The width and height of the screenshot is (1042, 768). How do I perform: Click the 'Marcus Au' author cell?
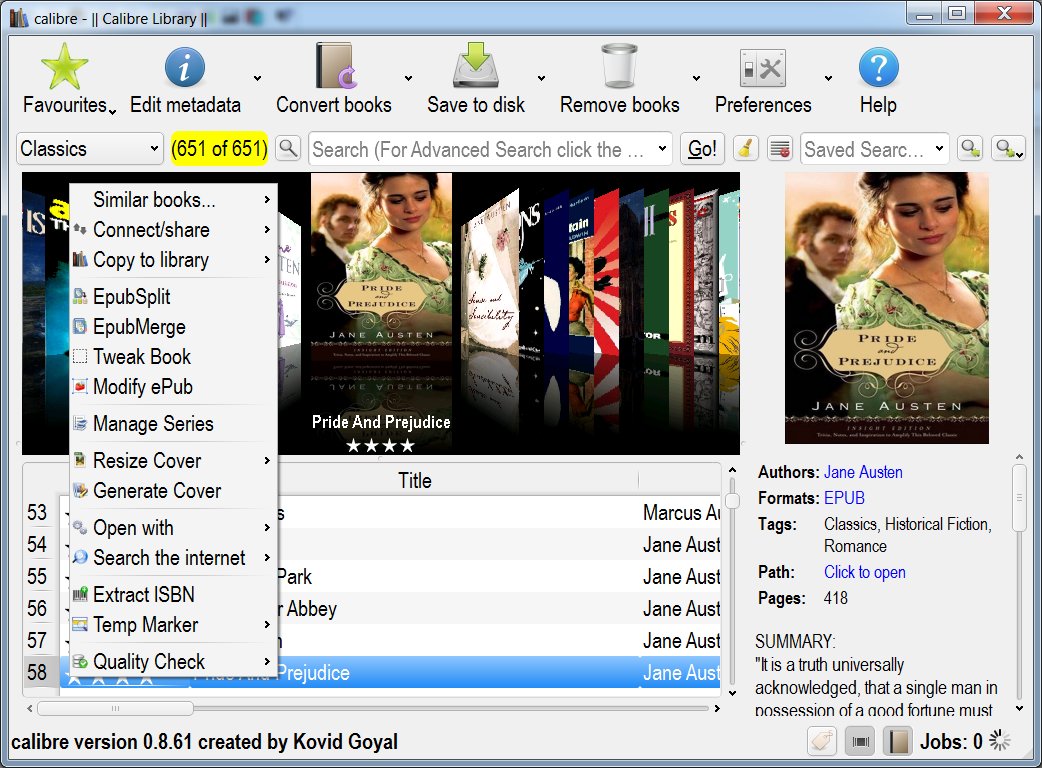pos(681,512)
